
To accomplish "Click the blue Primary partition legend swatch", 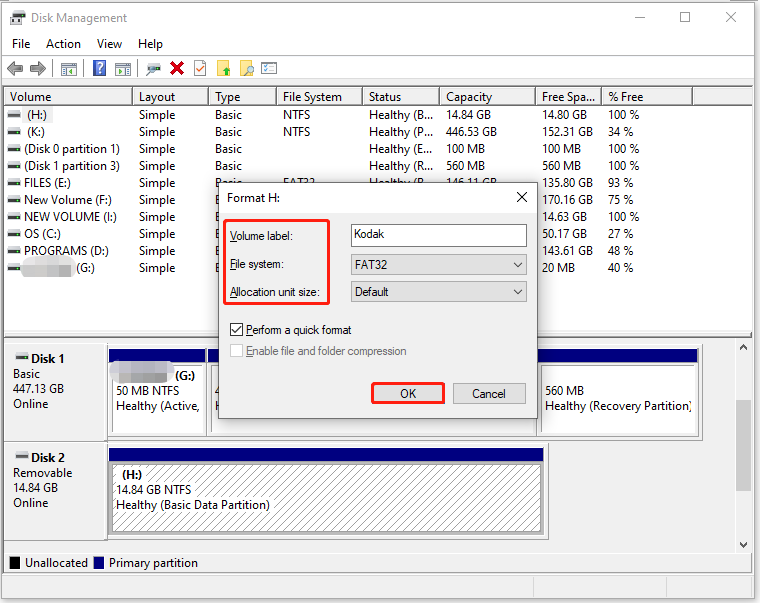I will pos(99,562).
